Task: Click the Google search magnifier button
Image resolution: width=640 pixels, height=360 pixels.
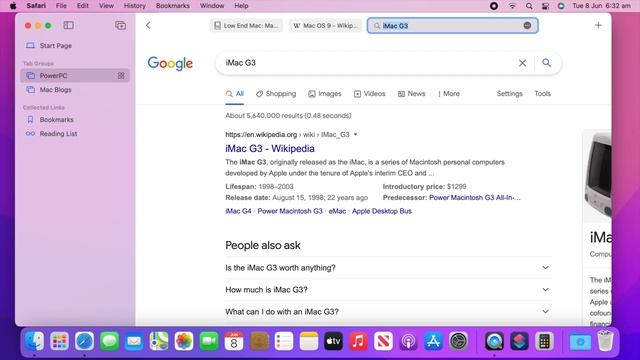Action: [547, 62]
